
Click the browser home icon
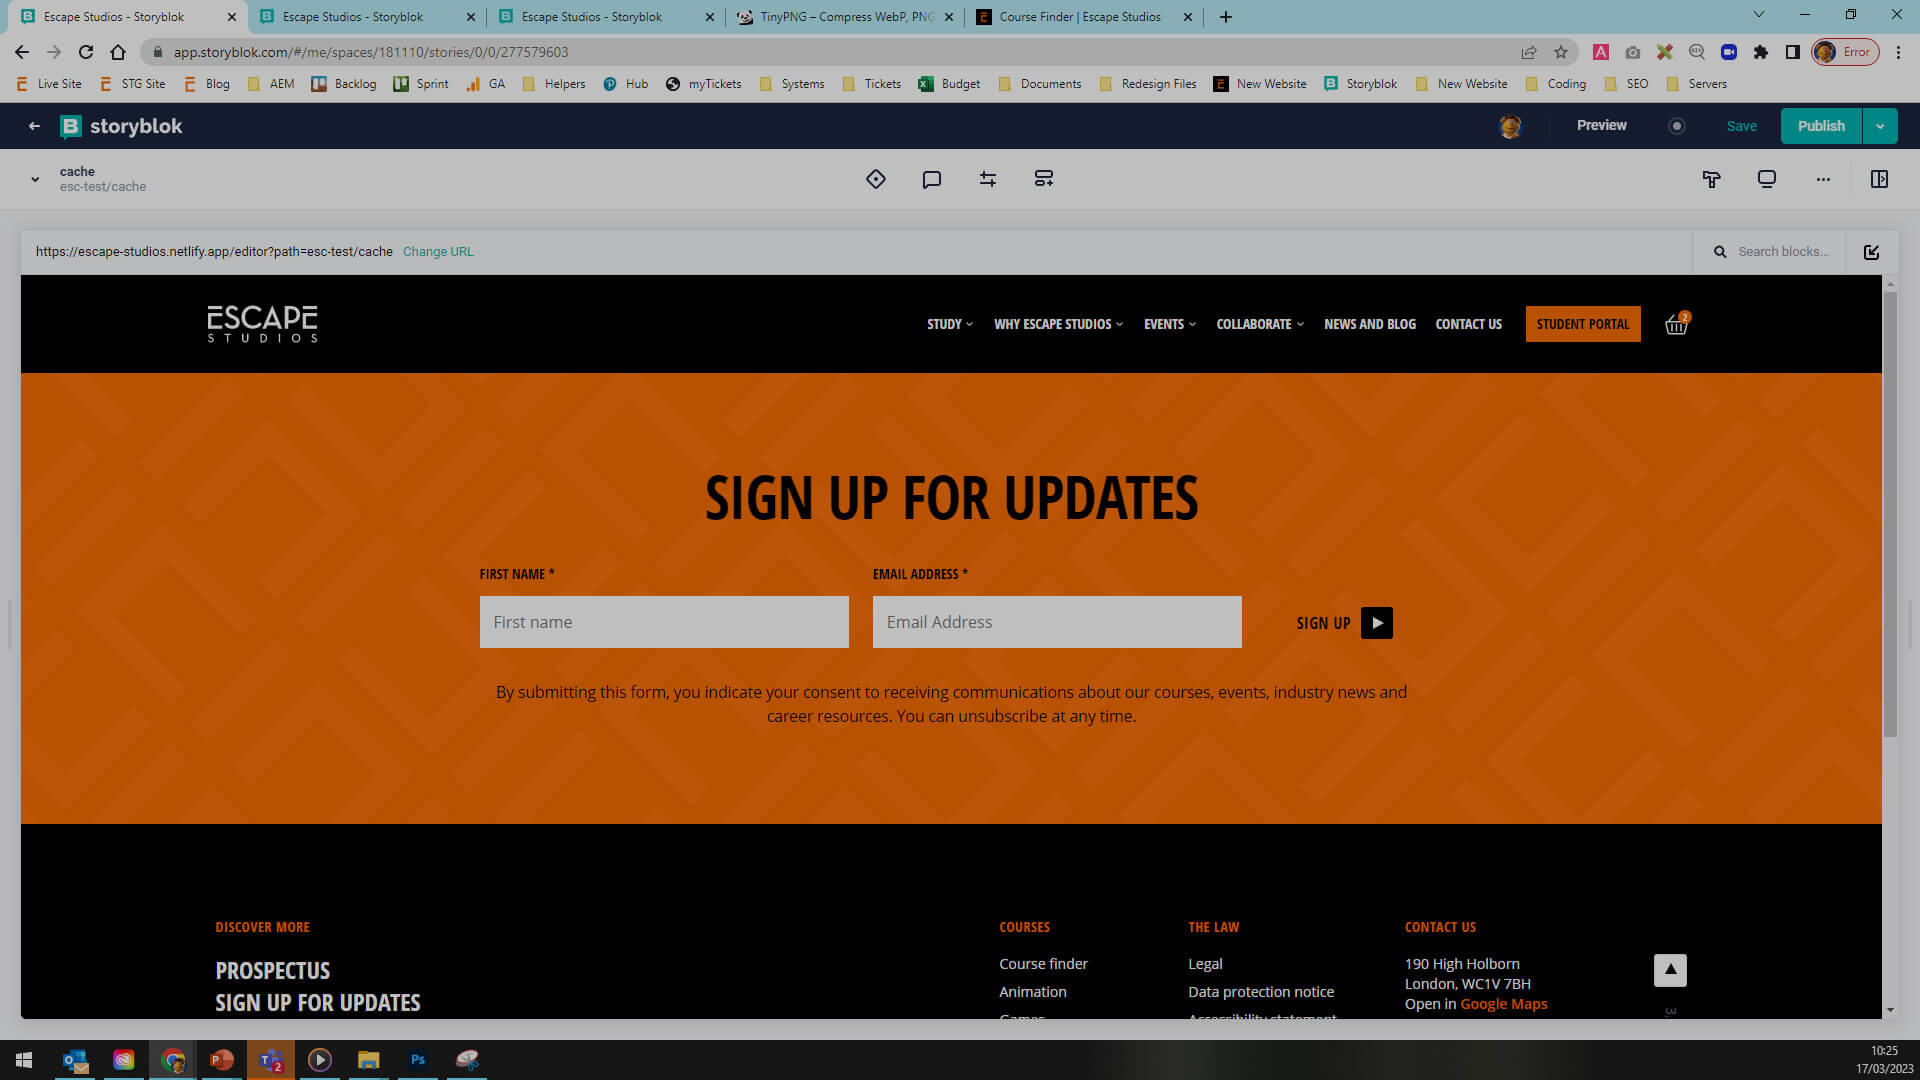click(118, 52)
